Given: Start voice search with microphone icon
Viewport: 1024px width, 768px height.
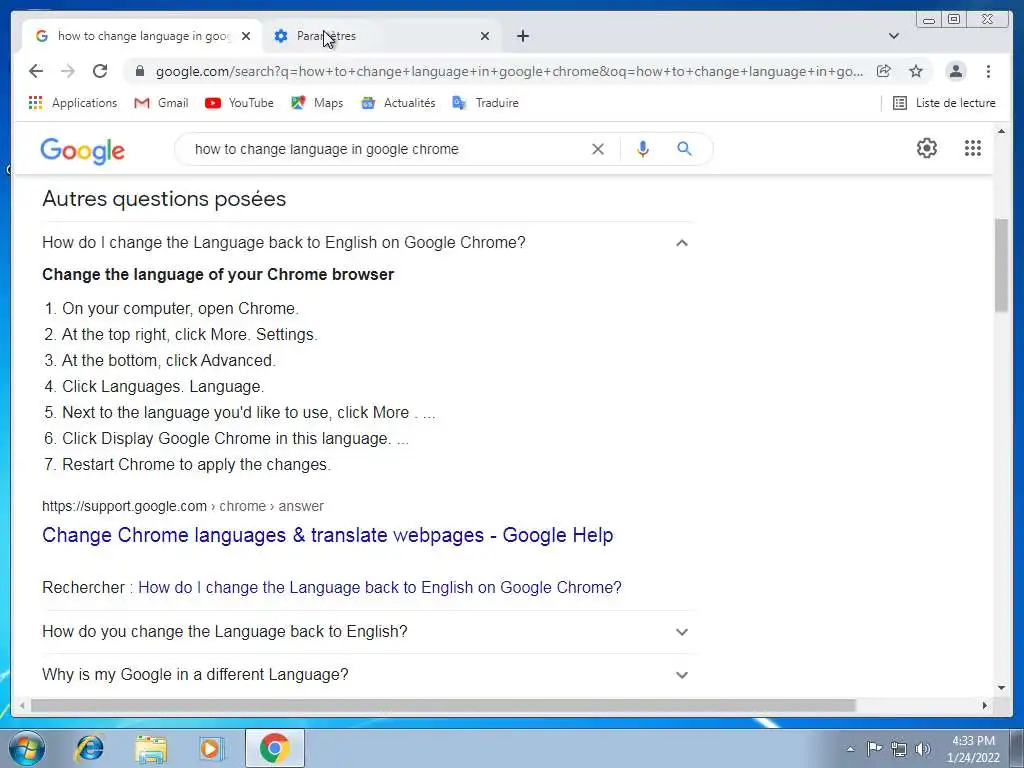Looking at the screenshot, I should [643, 149].
